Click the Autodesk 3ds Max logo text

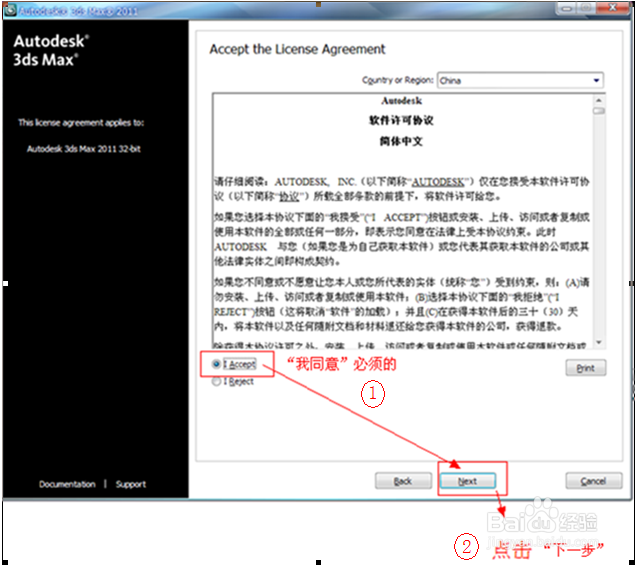point(51,51)
